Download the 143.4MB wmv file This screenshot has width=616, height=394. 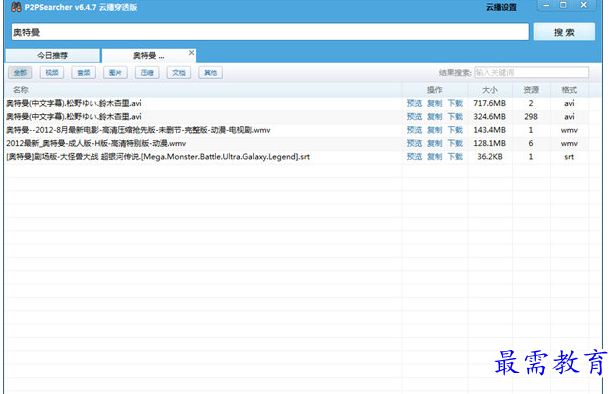pyautogui.click(x=455, y=130)
